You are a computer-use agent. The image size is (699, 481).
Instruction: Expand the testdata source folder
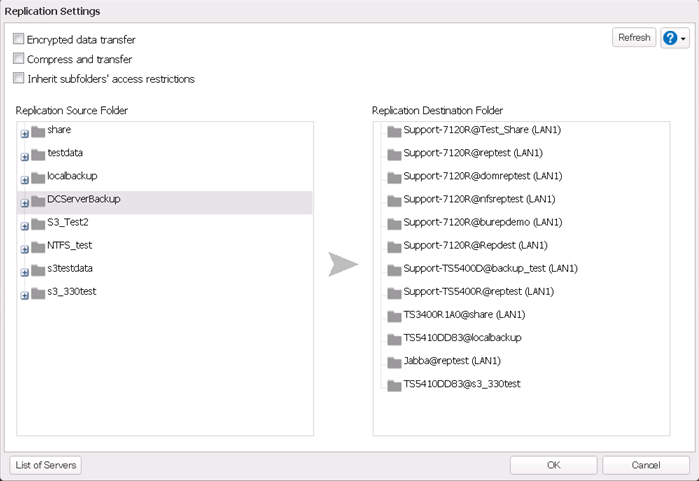25,157
